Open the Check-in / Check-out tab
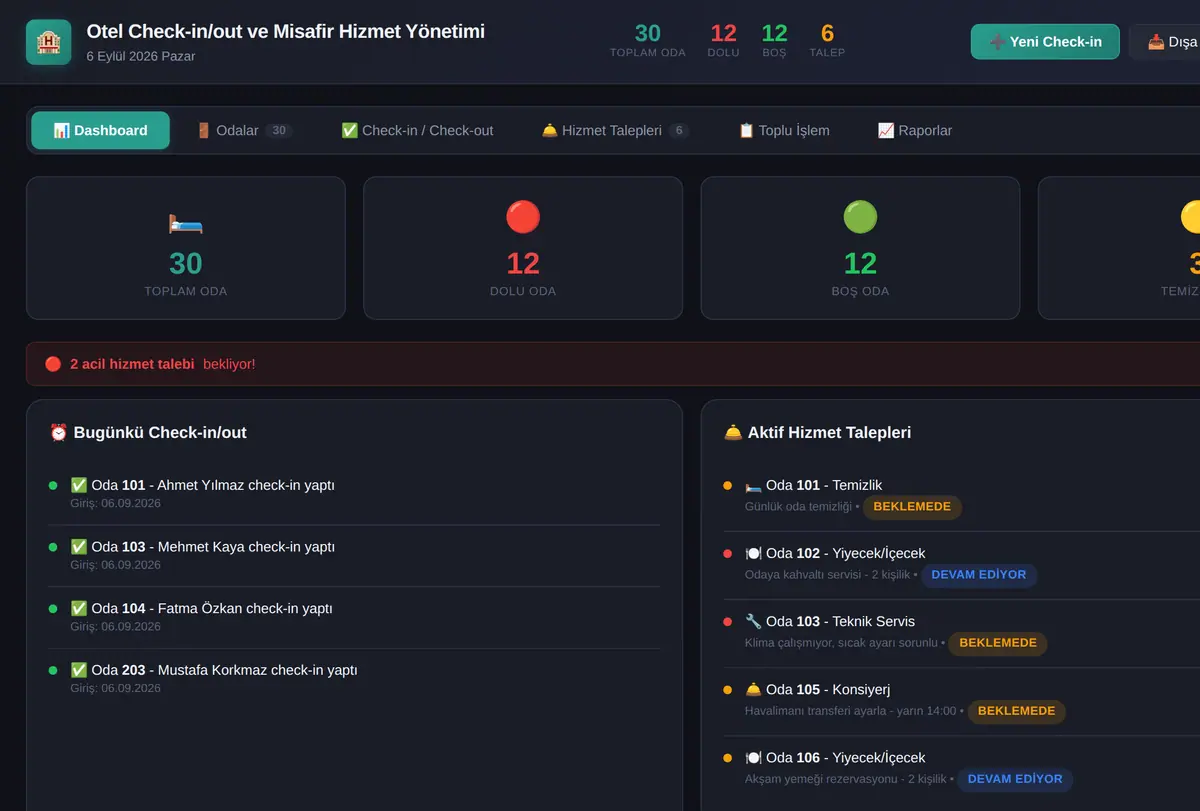The height and width of the screenshot is (811, 1200). [417, 130]
